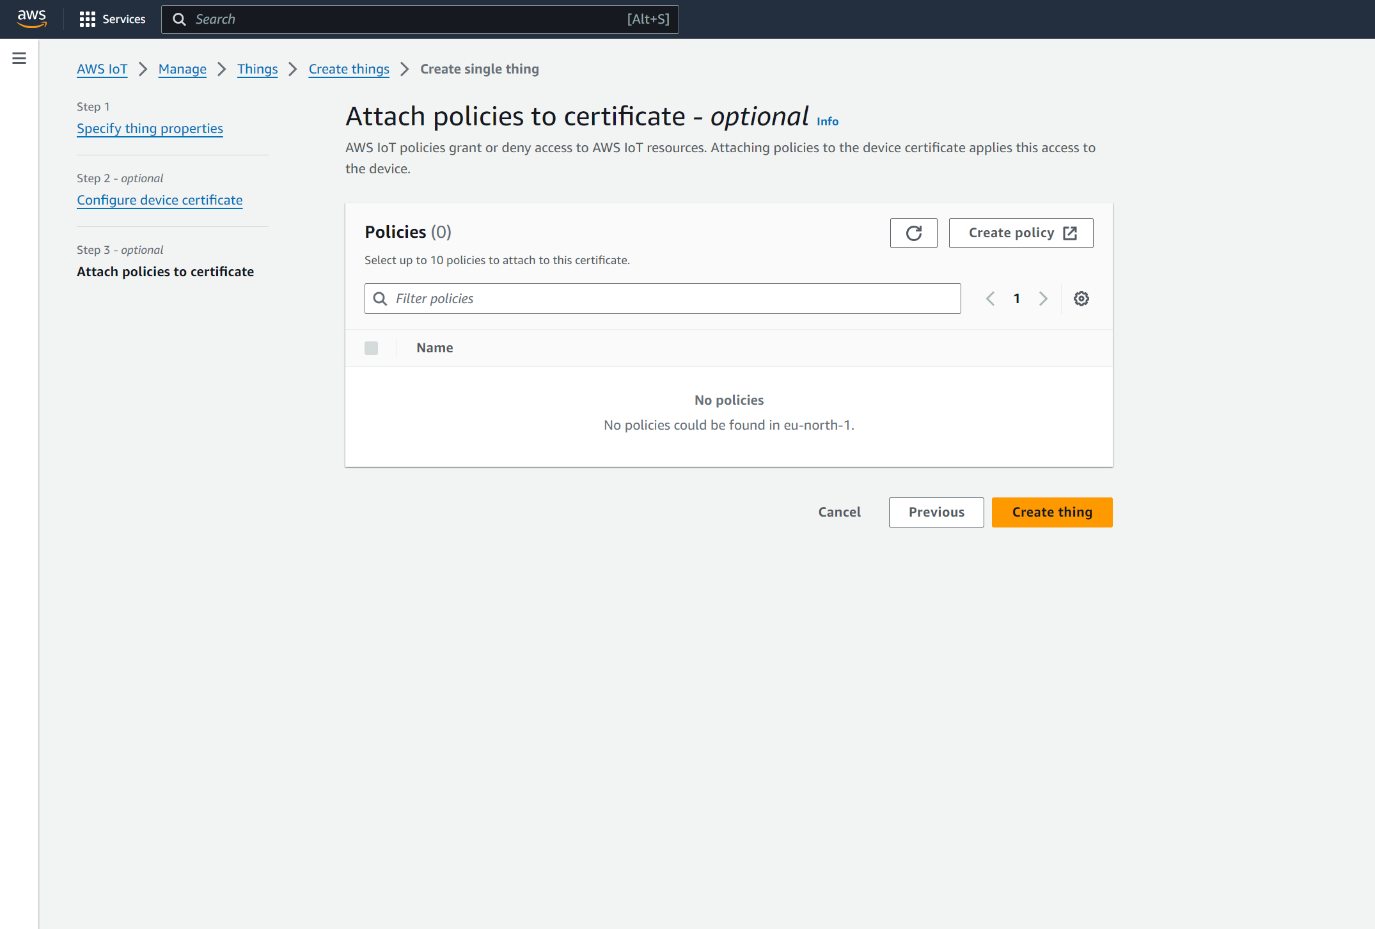
Task: Open the Info link by the heading
Action: pyautogui.click(x=827, y=122)
